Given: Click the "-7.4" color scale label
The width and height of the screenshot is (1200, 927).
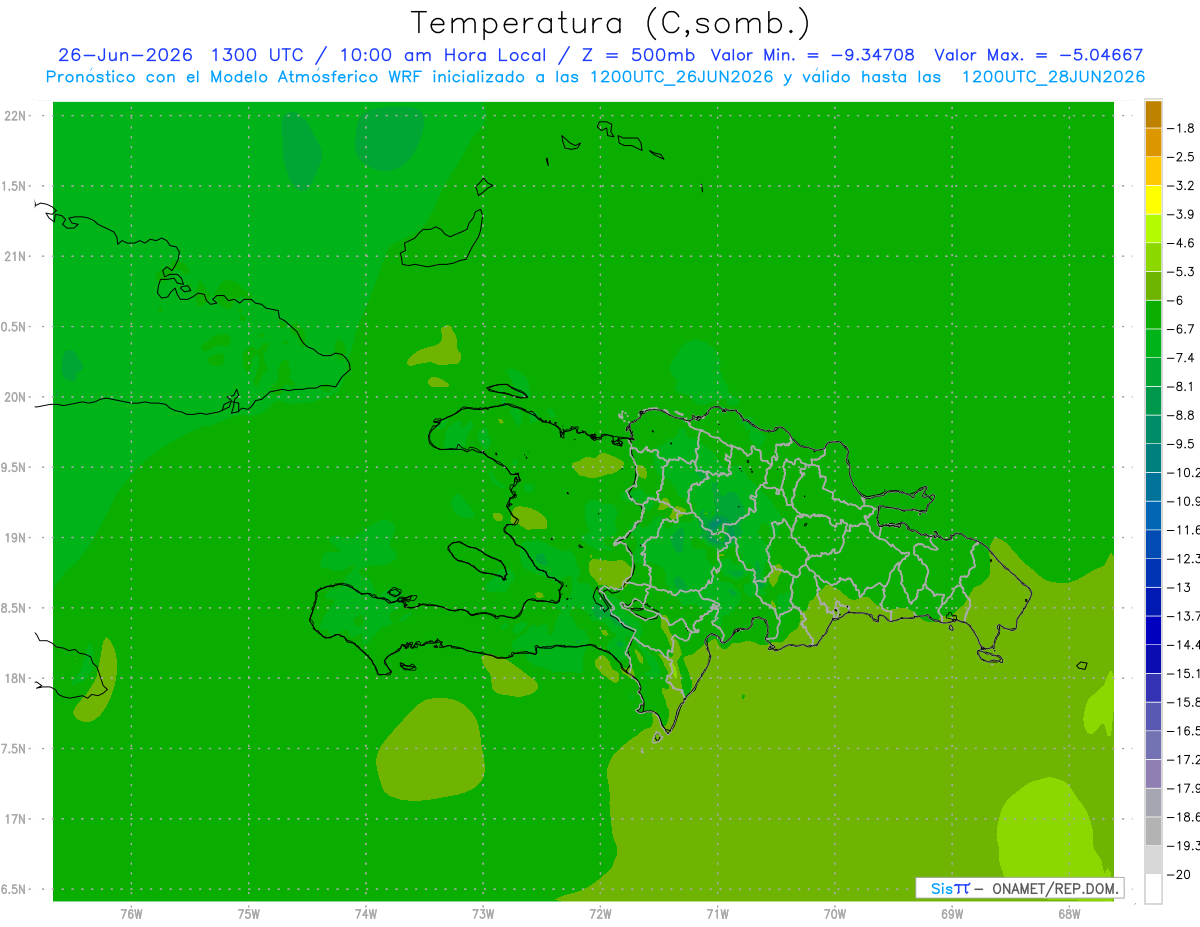Looking at the screenshot, I should 1183,357.
